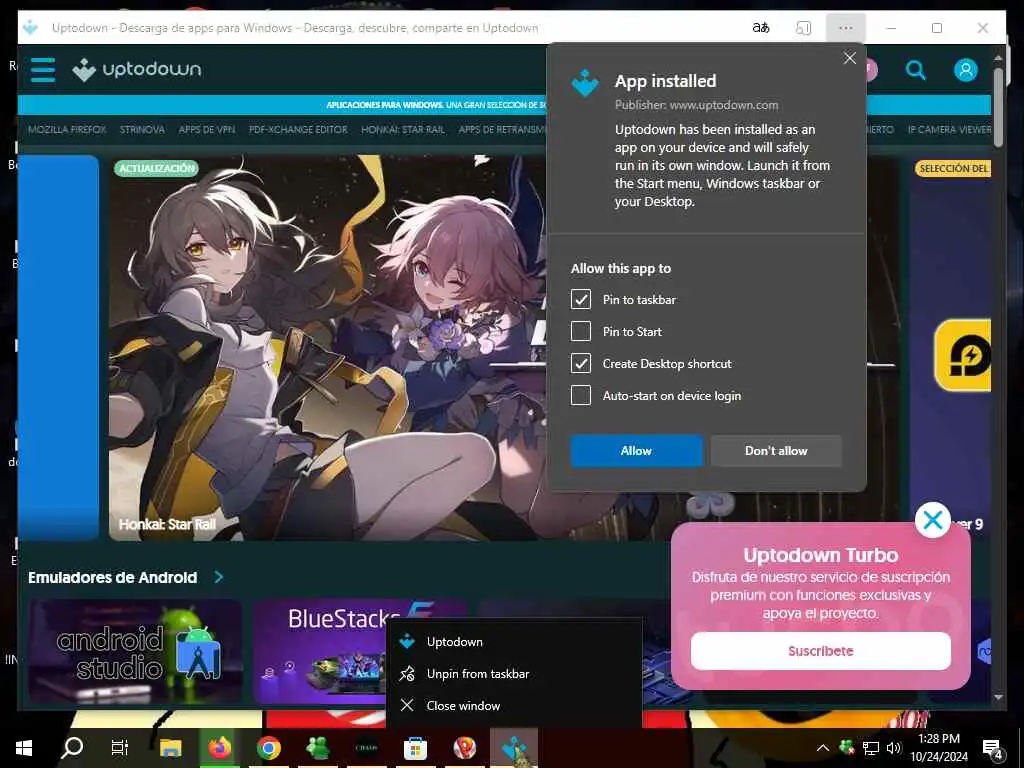Open the Honkai: Star Rail featured banner
The height and width of the screenshot is (768, 1024).
coord(327,347)
